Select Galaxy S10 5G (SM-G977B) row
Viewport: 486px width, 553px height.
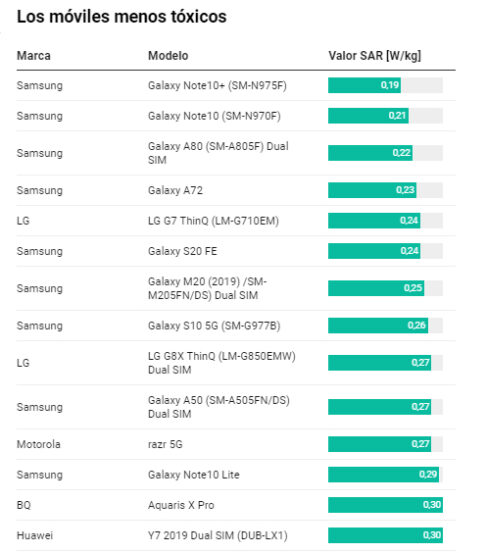click(236, 326)
